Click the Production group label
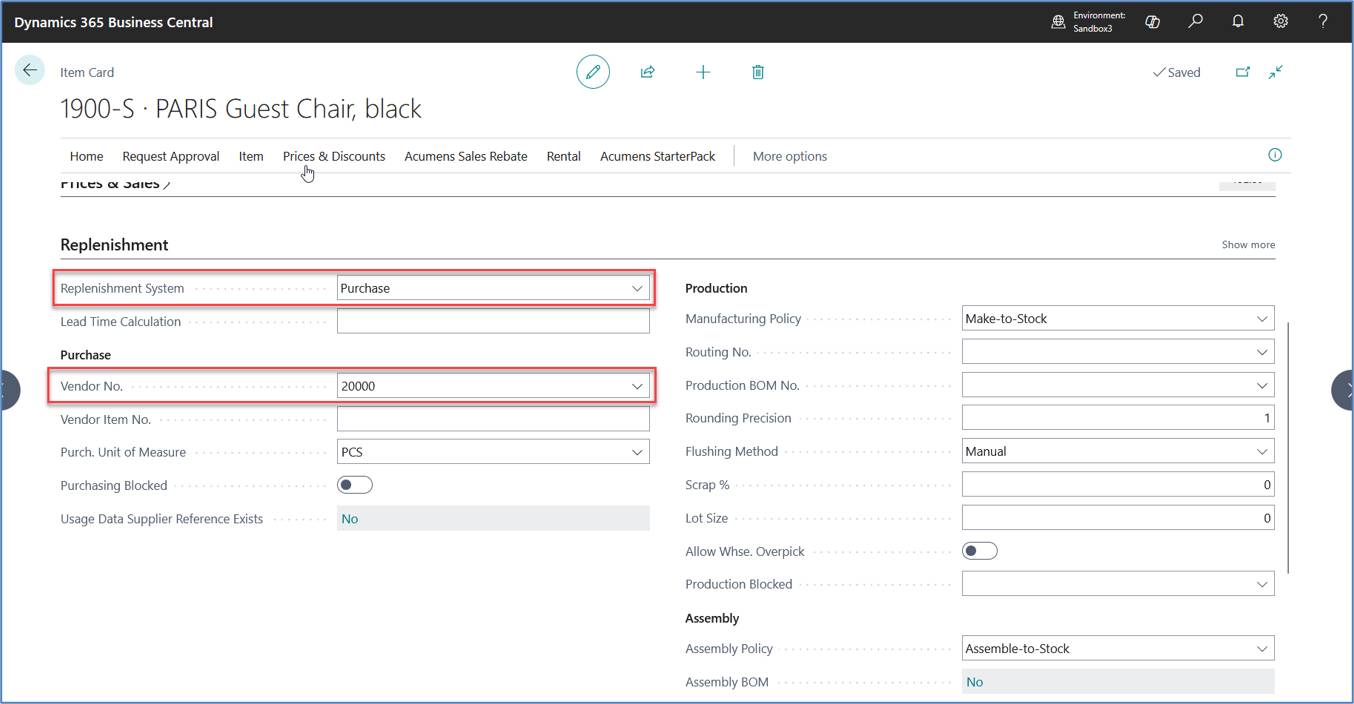This screenshot has height=704, width=1354. [x=716, y=288]
